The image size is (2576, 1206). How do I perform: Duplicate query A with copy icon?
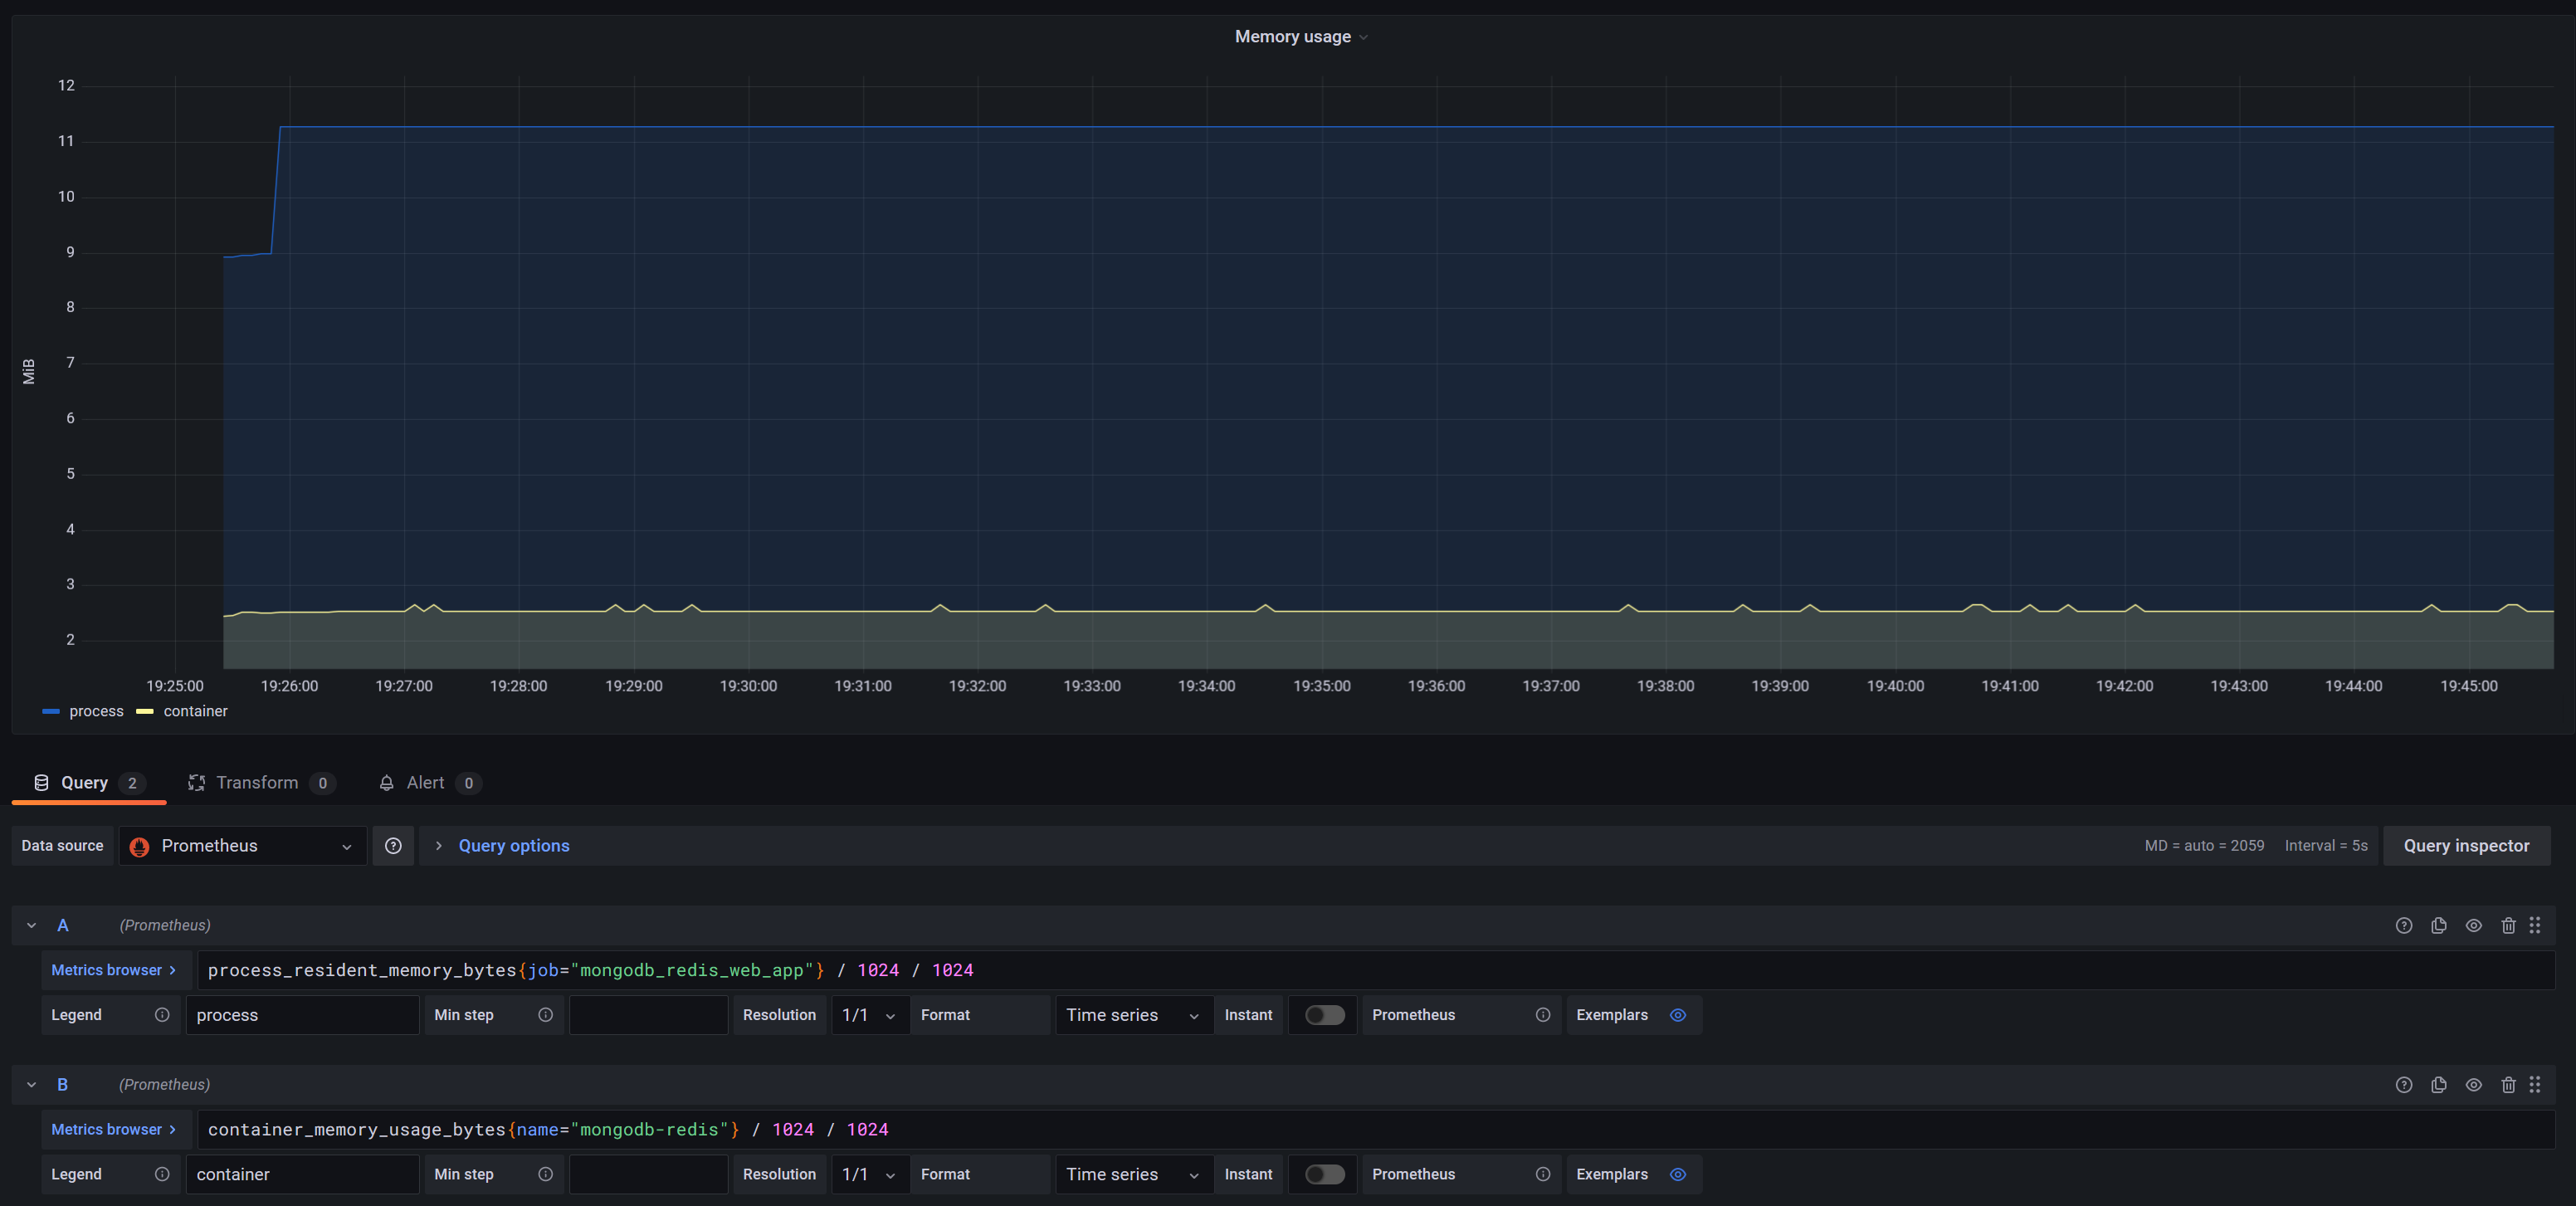tap(2438, 925)
